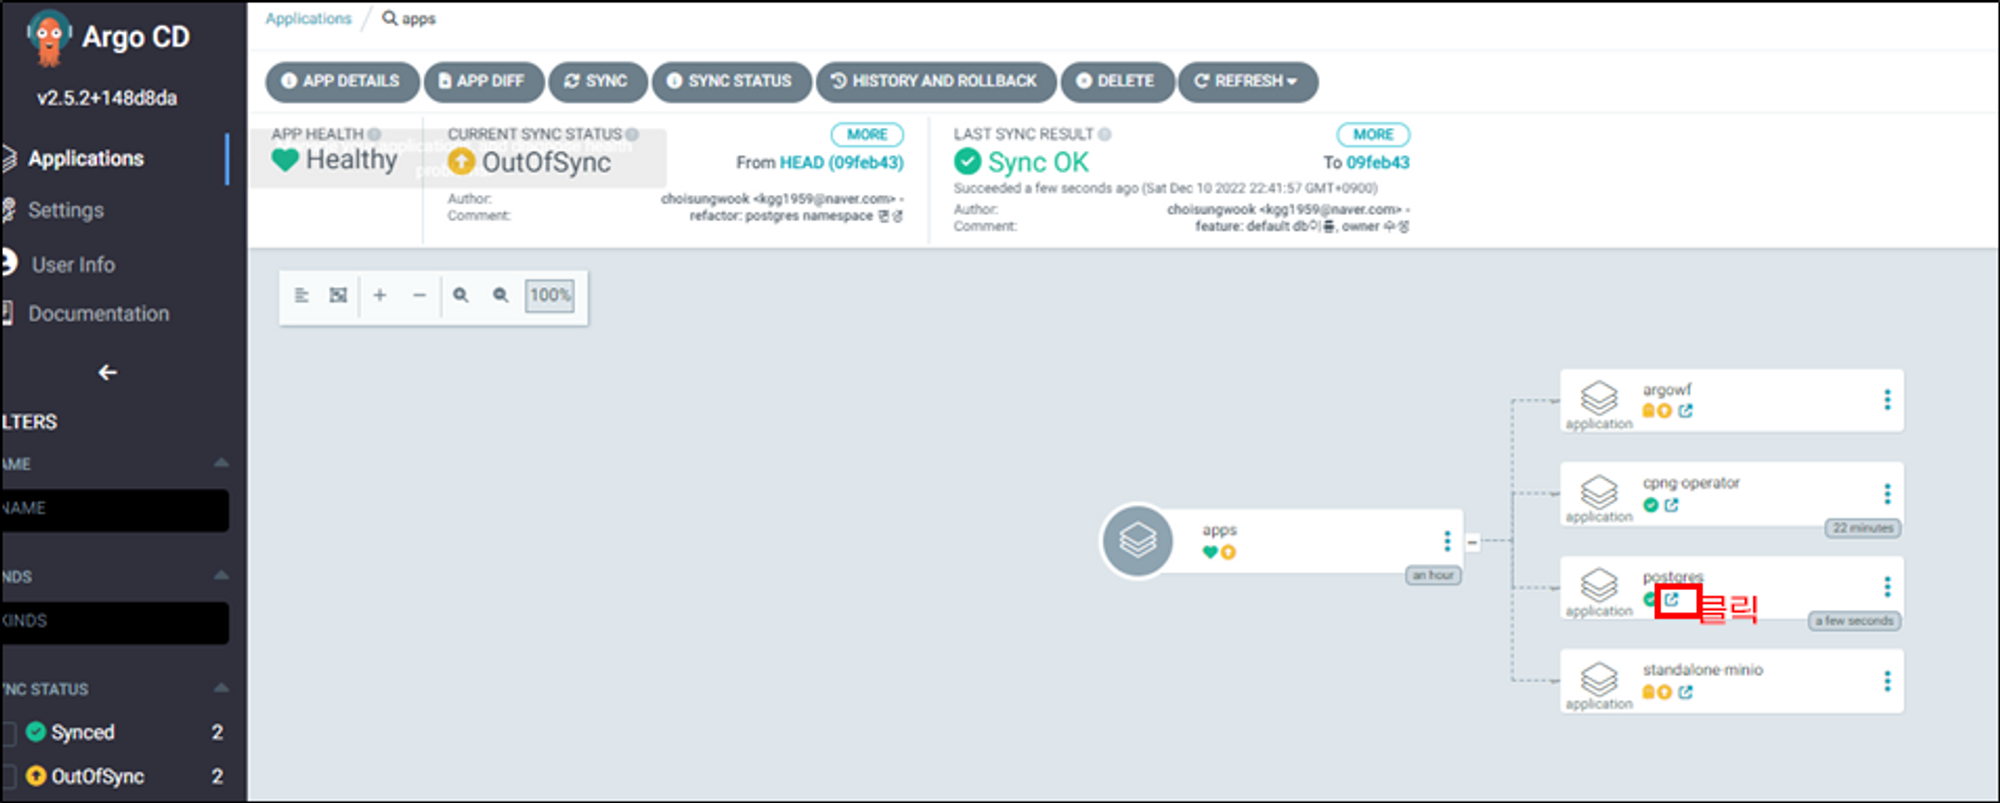Click the Applications breadcrumb link
This screenshot has width=2000, height=803.
tap(308, 18)
